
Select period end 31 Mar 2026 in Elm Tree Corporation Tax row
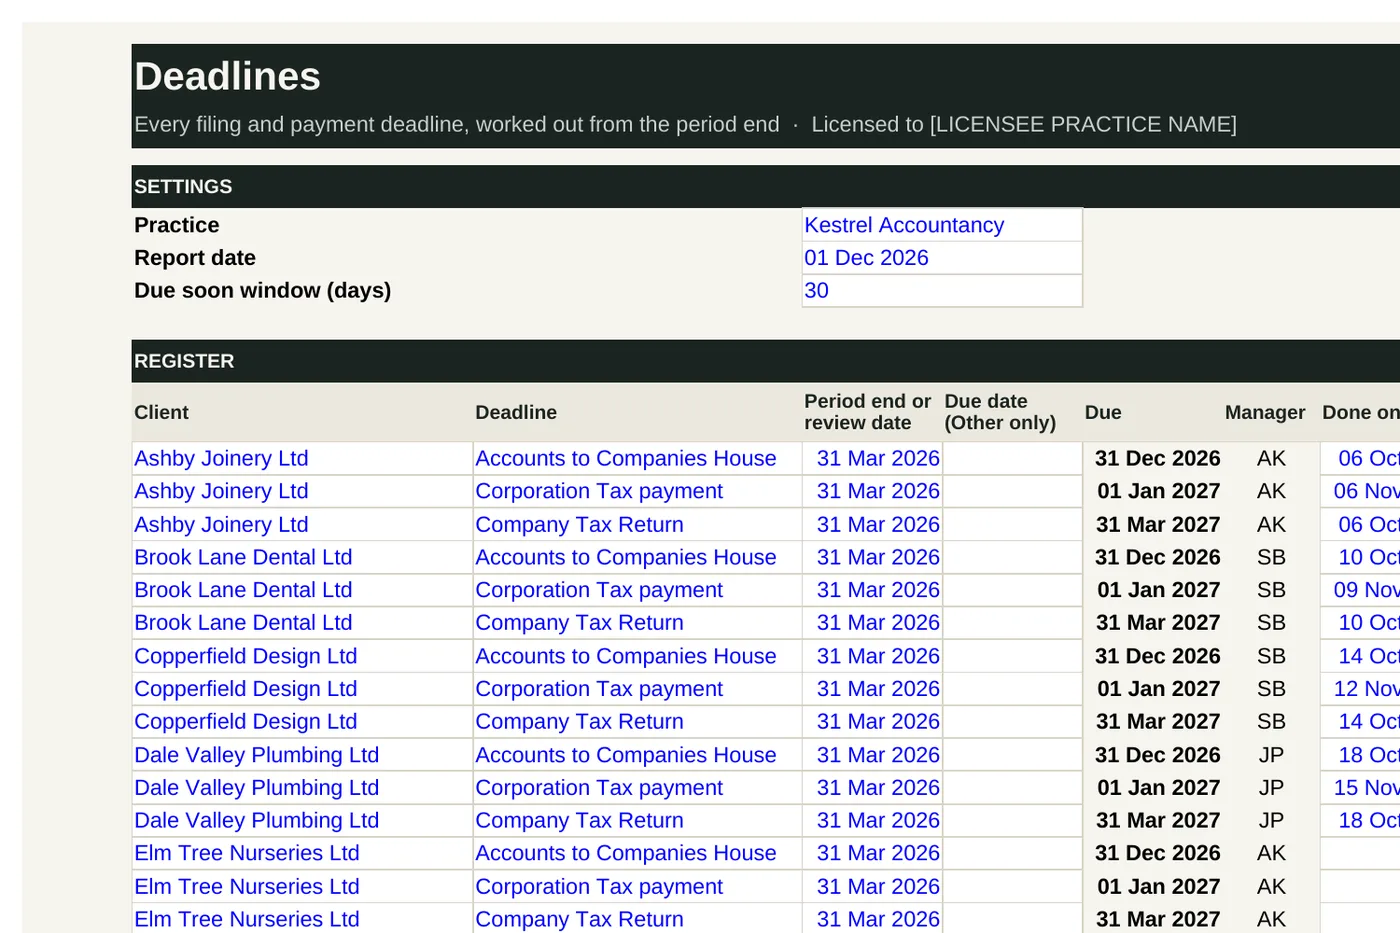tap(872, 886)
